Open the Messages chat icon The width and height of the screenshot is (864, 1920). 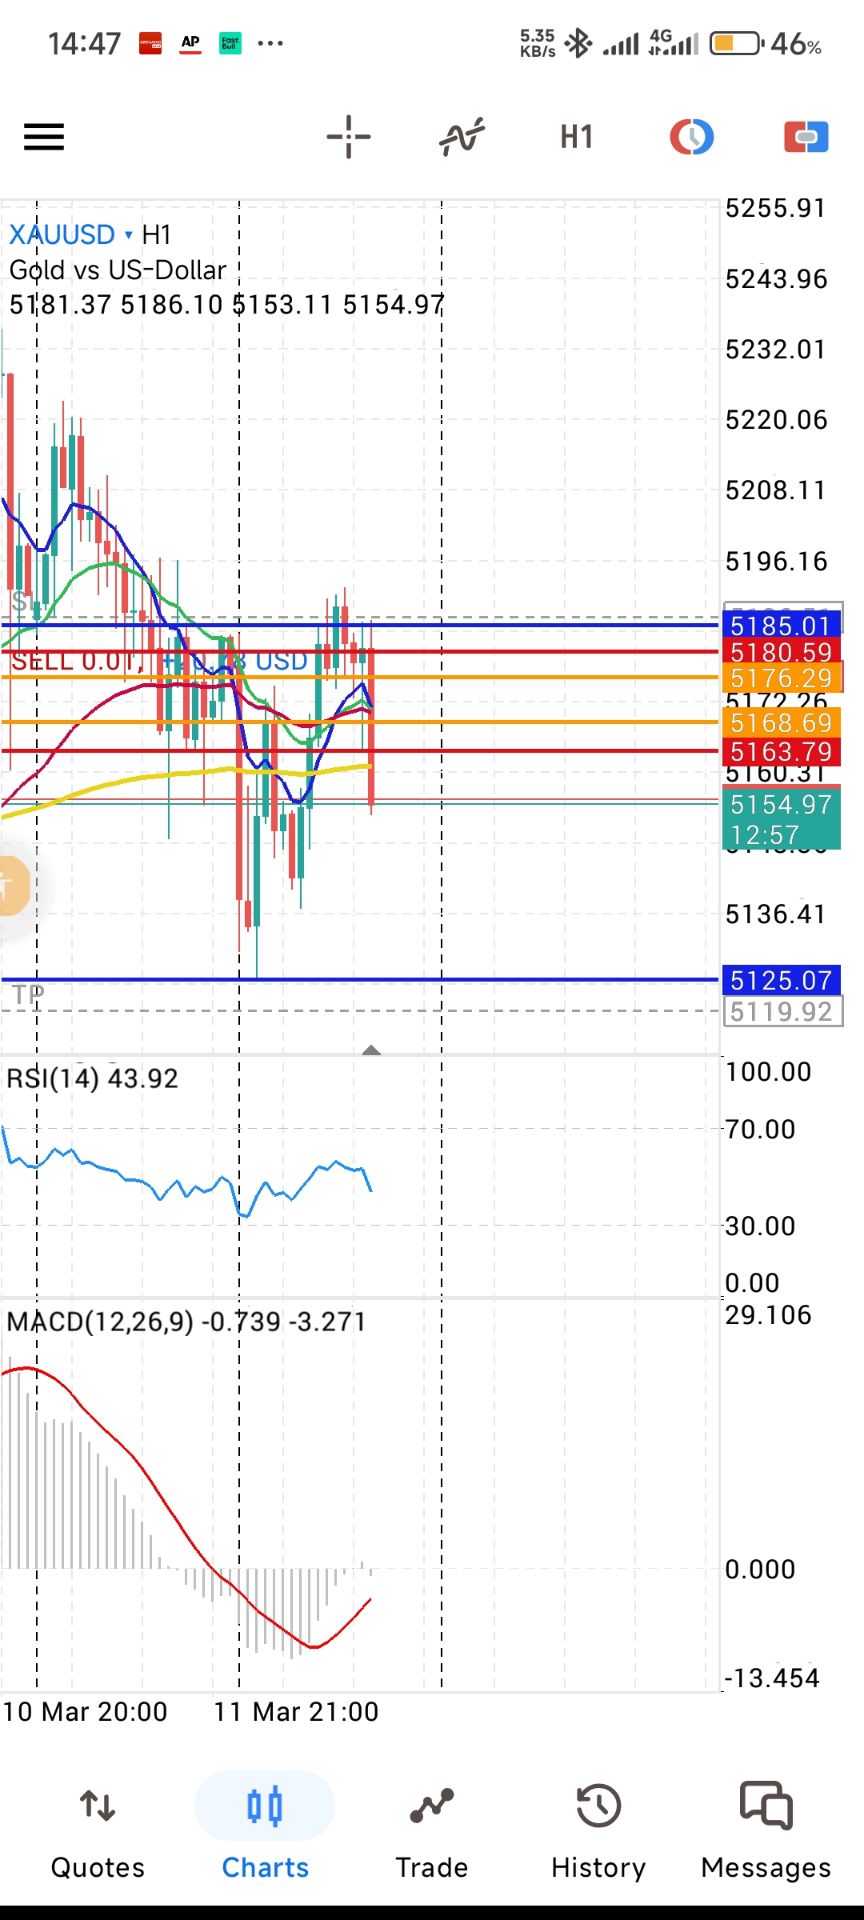[766, 1806]
